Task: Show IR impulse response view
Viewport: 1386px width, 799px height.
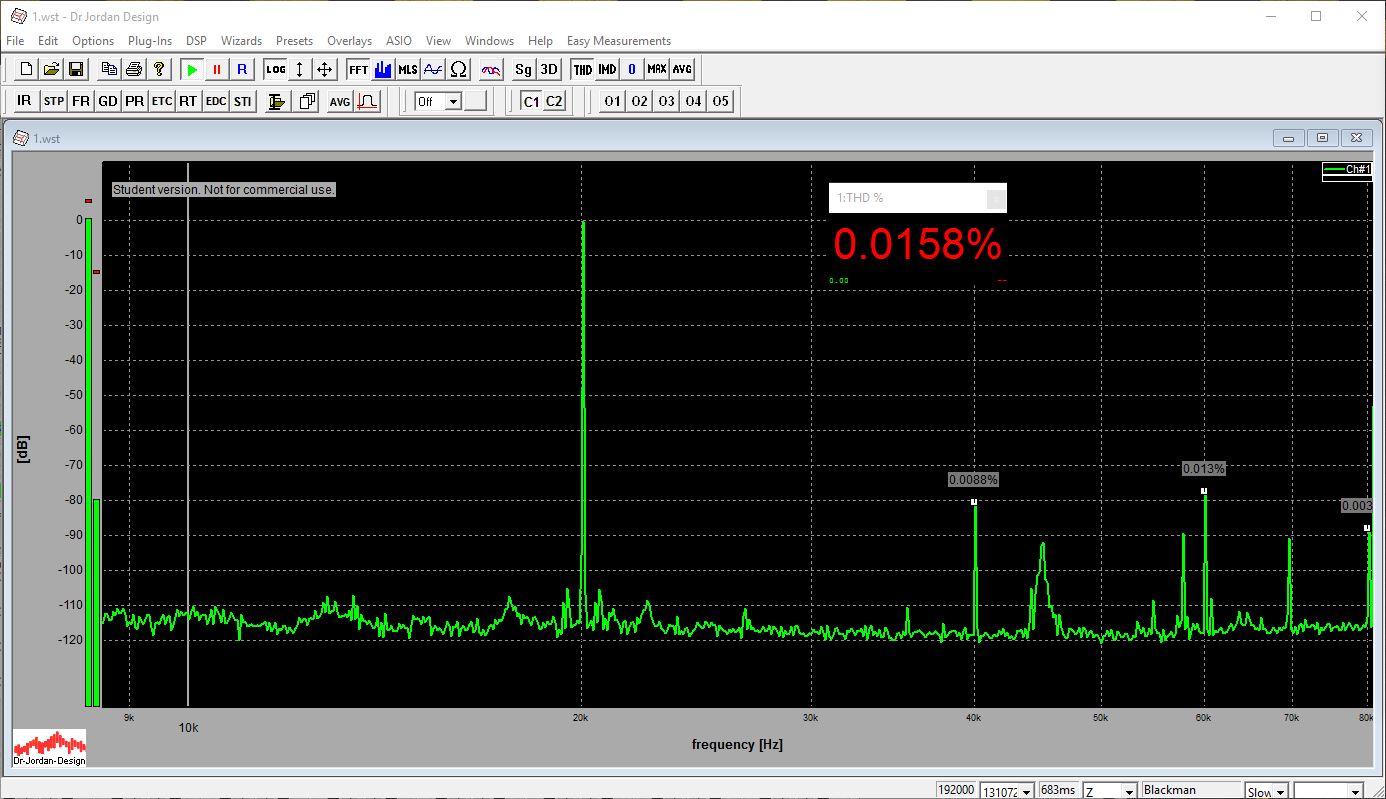Action: 24,101
